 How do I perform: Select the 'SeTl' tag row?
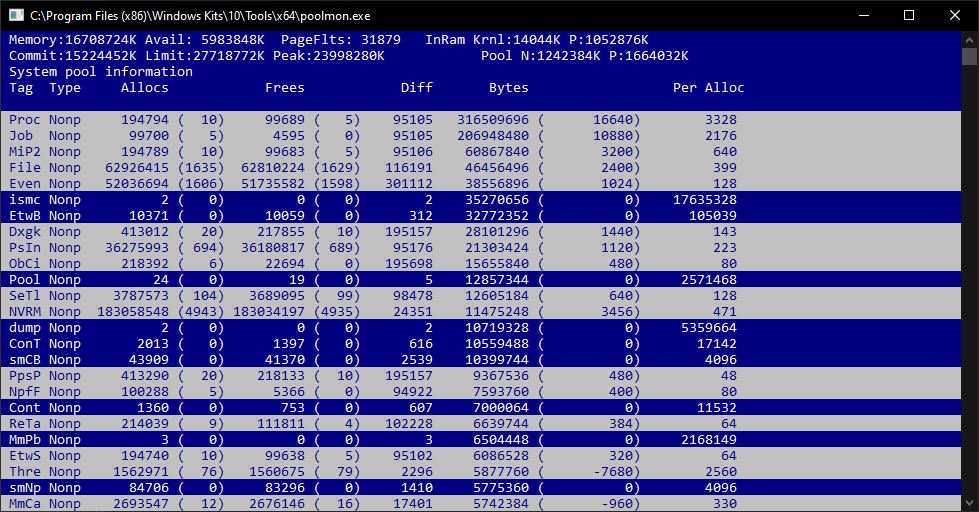click(481, 295)
